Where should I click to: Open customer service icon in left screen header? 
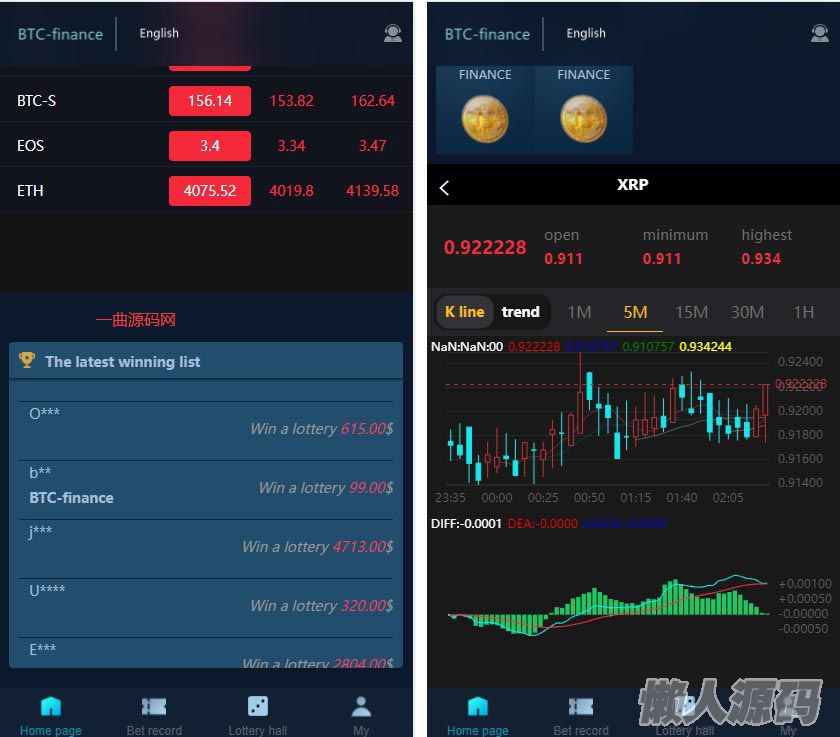[x=393, y=34]
